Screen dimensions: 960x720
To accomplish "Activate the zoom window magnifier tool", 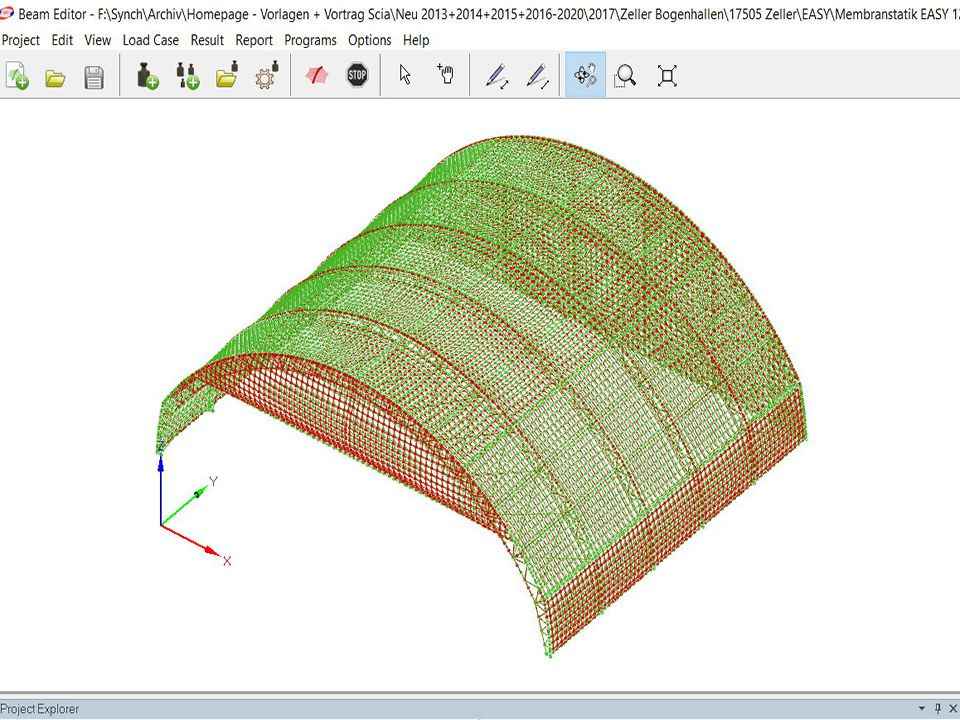I will point(626,76).
